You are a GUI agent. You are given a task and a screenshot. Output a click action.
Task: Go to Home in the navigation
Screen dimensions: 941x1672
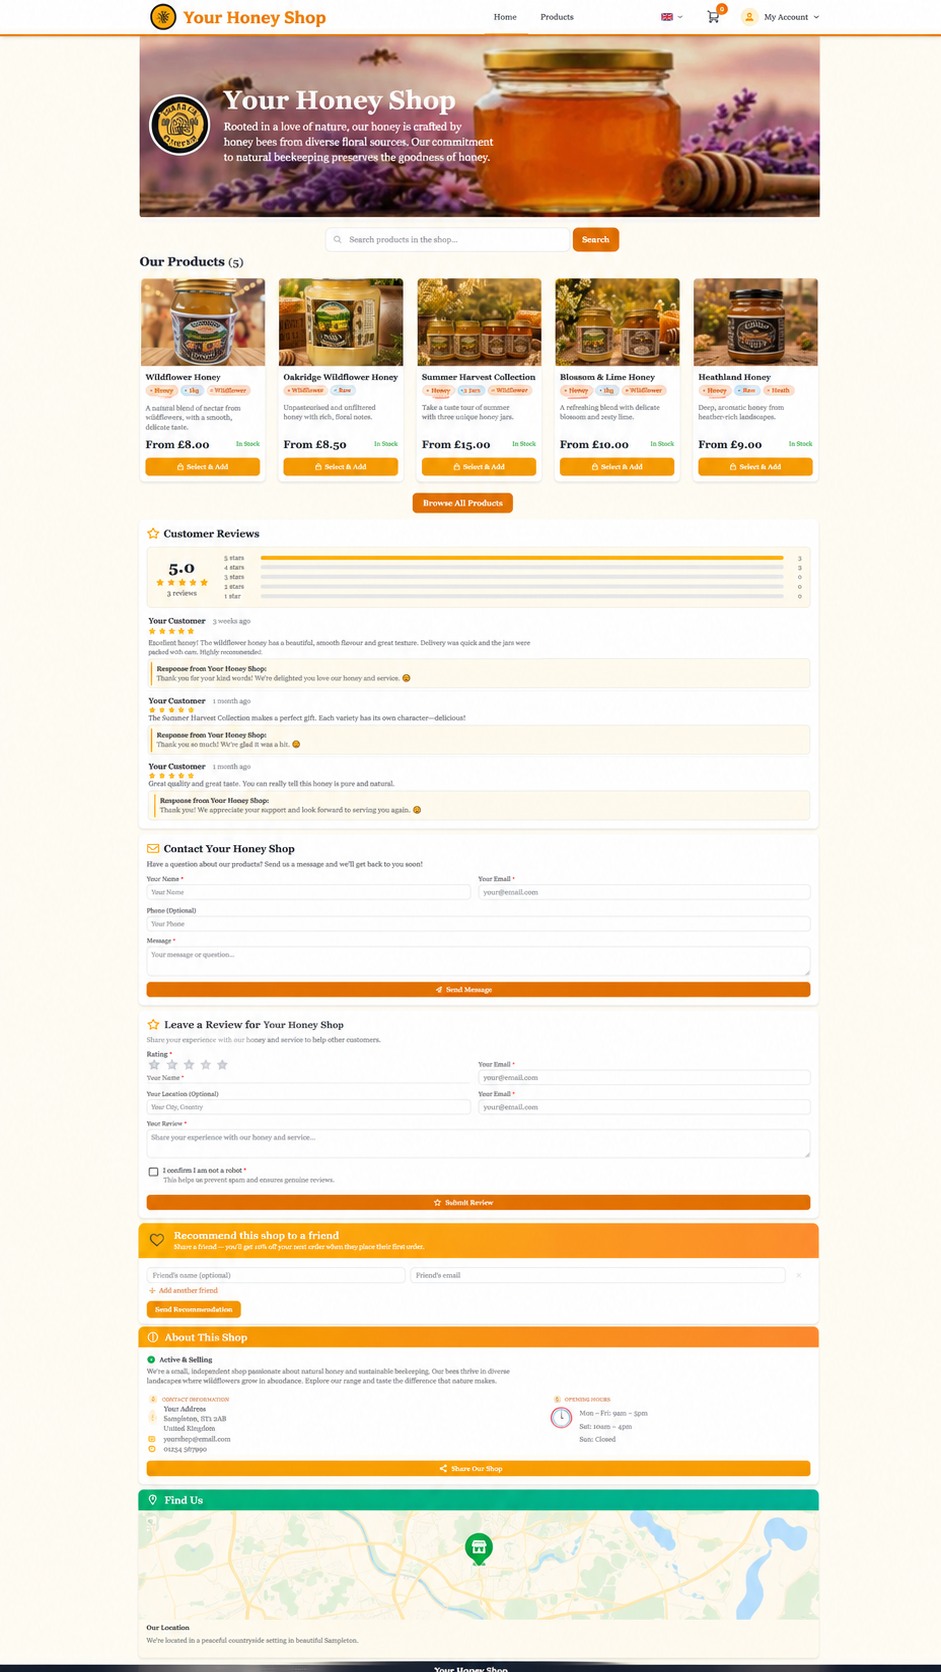tap(505, 17)
